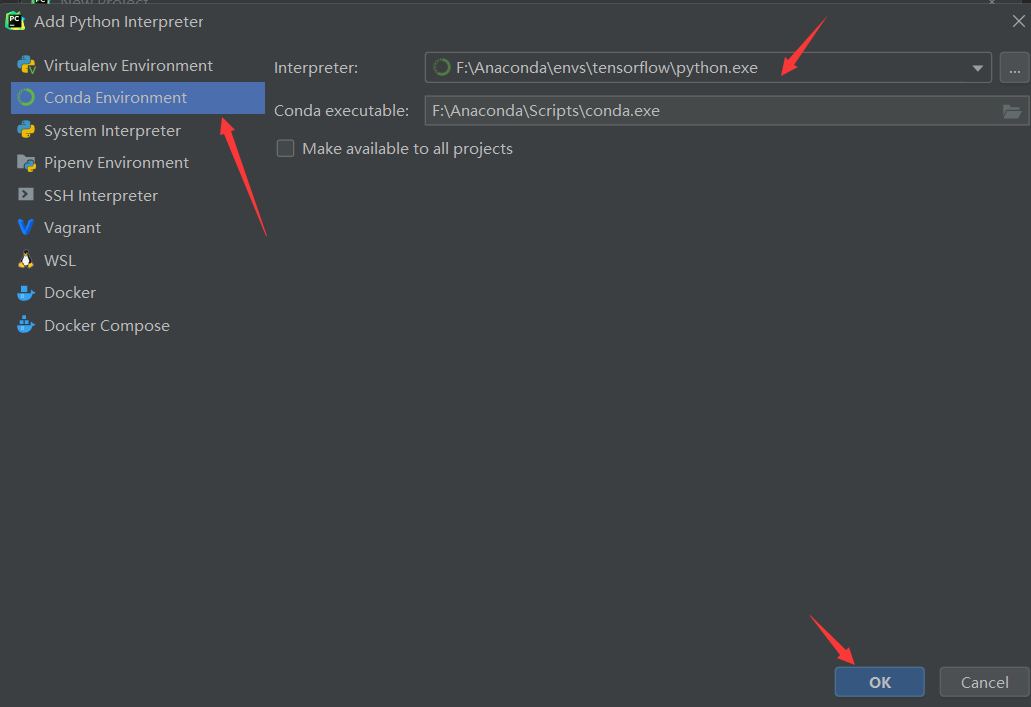
Task: Select the WSL option
Action: point(138,260)
